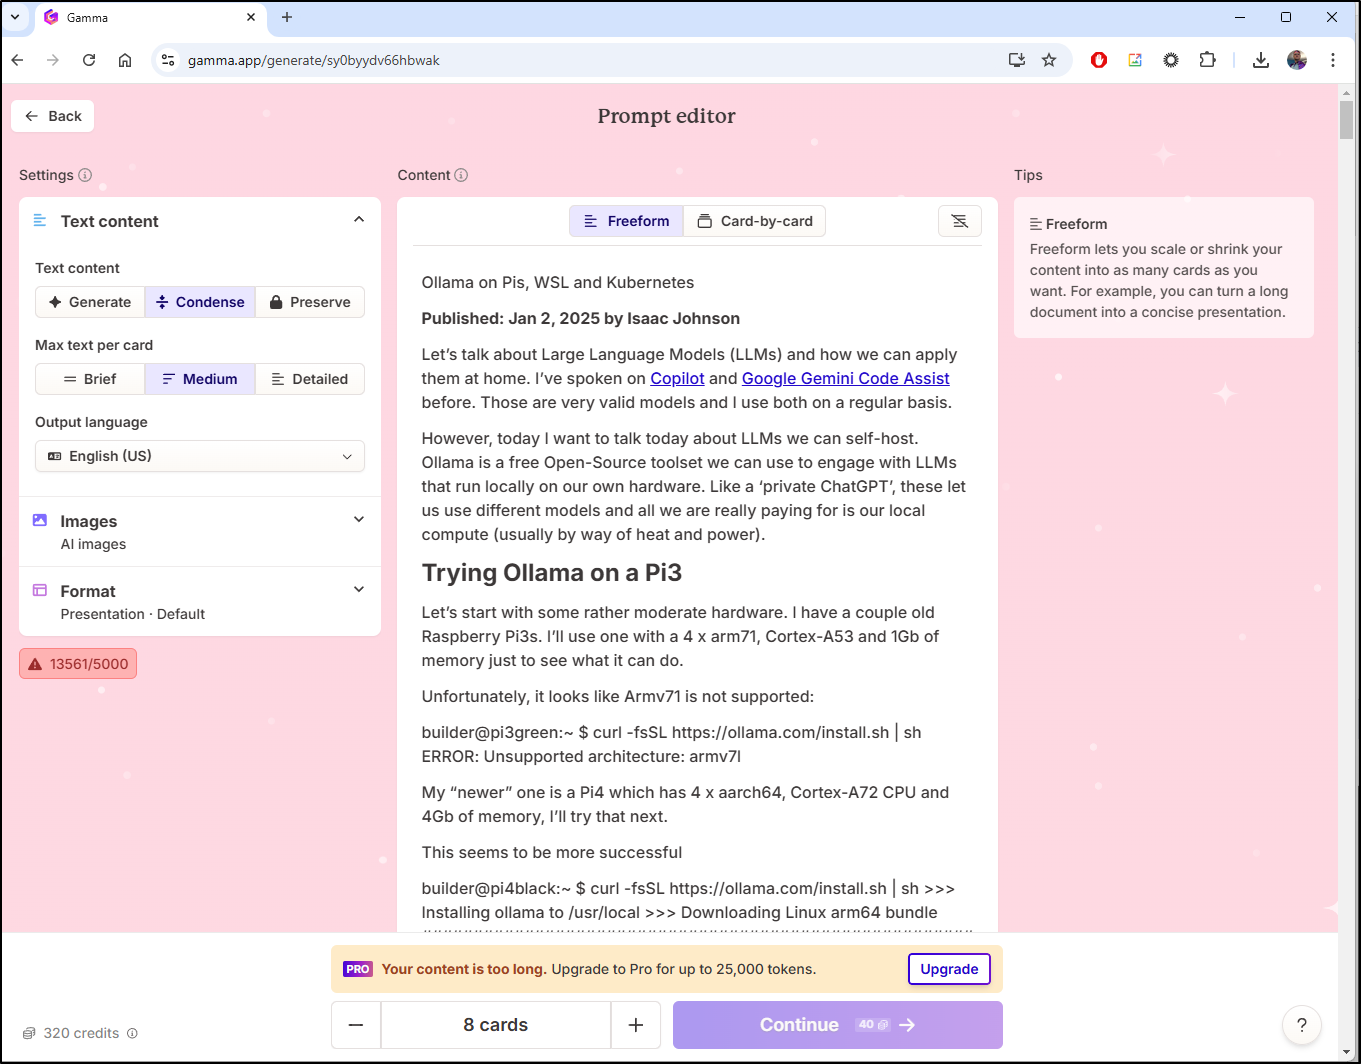Image resolution: width=1361 pixels, height=1064 pixels.
Task: Click the page vertical scrollbar thumb
Action: pos(1346,120)
